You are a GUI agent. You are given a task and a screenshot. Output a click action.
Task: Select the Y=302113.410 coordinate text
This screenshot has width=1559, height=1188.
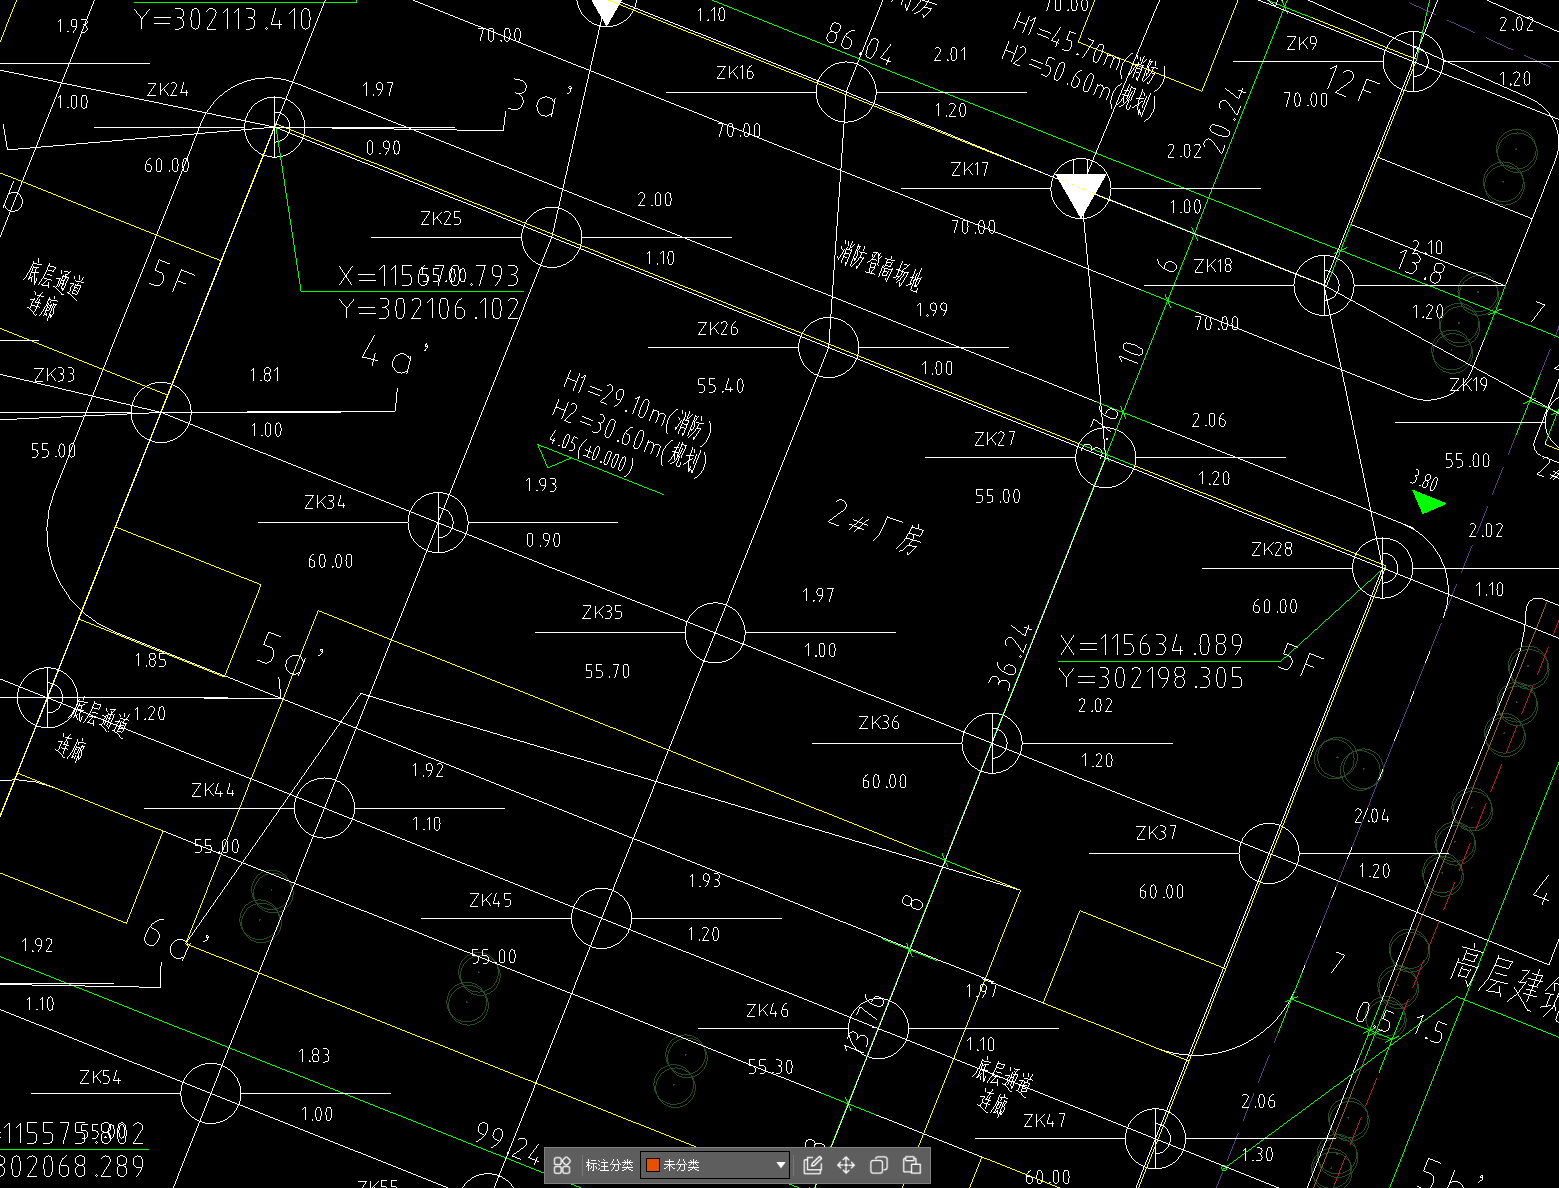click(224, 19)
